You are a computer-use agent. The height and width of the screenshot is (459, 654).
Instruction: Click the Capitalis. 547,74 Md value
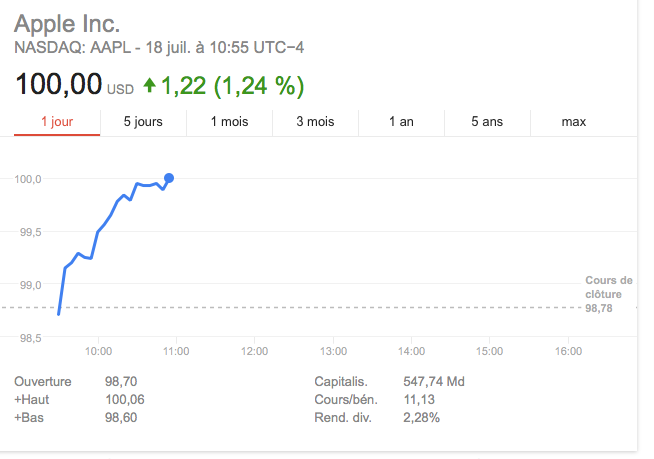point(431,381)
